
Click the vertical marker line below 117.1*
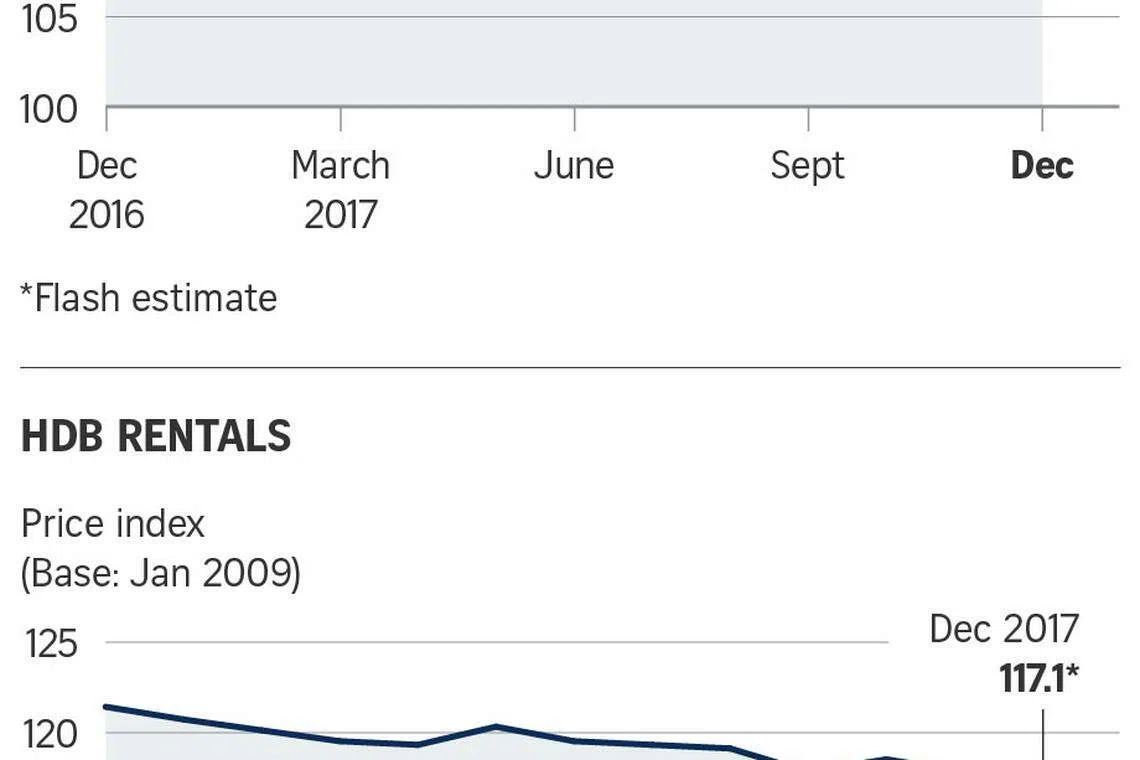[x=1043, y=735]
